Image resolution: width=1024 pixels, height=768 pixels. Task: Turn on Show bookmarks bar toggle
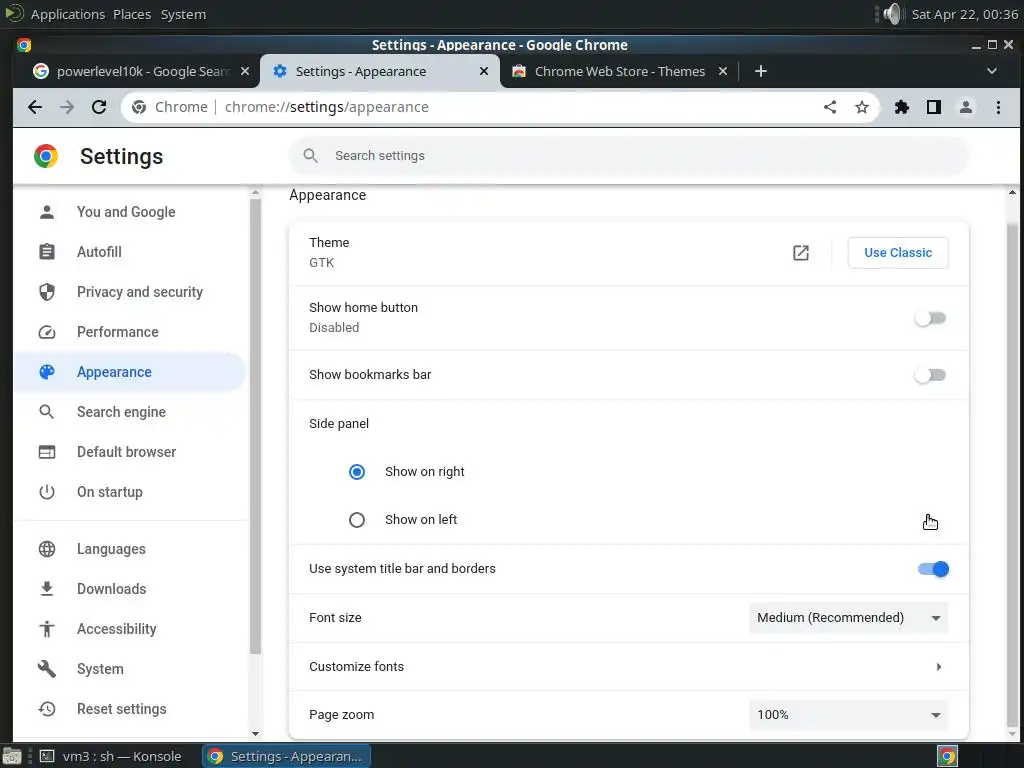pos(931,375)
